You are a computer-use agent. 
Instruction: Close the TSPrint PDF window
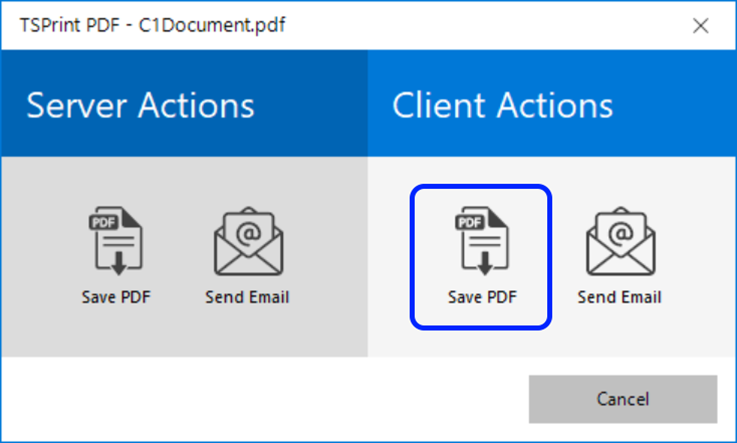(700, 25)
